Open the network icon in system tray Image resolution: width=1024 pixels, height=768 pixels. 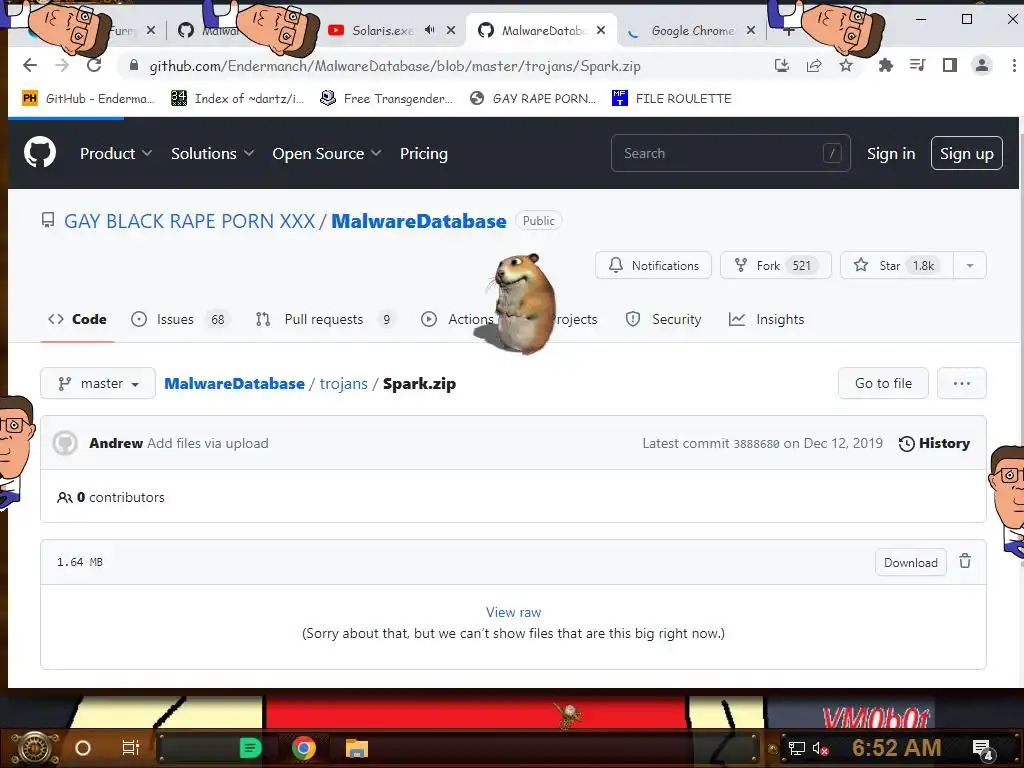(797, 748)
